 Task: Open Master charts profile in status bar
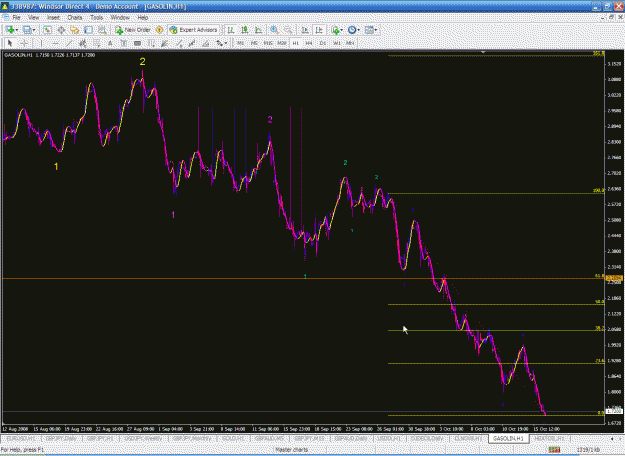click(x=291, y=450)
